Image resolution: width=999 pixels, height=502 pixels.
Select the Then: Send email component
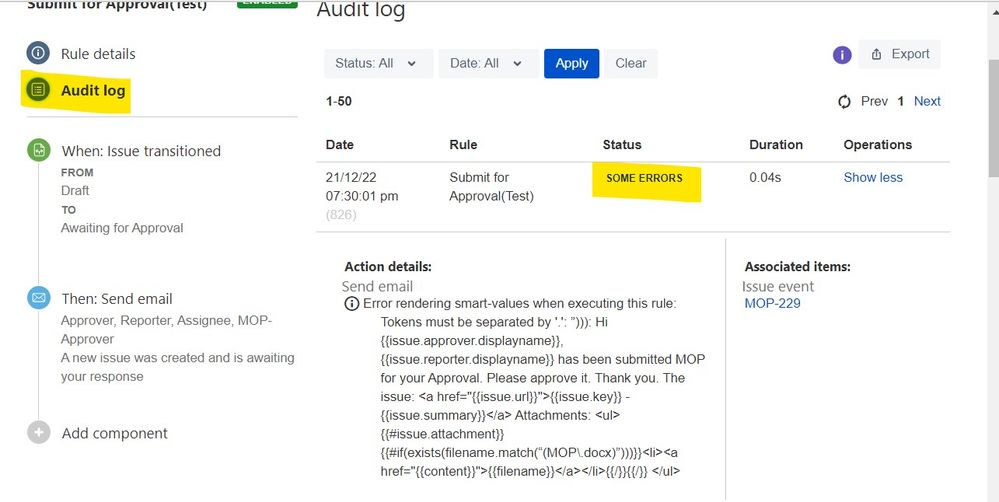117,299
